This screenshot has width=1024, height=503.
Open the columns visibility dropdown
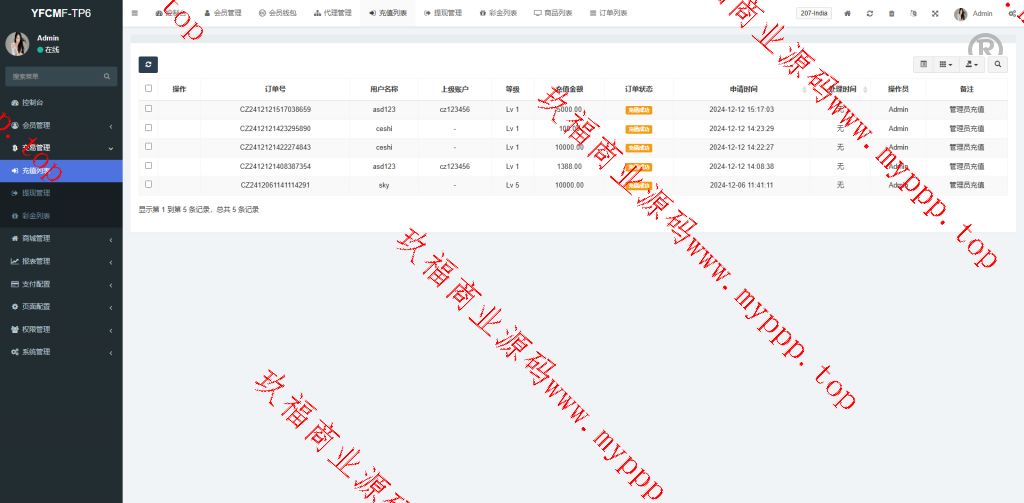tap(945, 64)
